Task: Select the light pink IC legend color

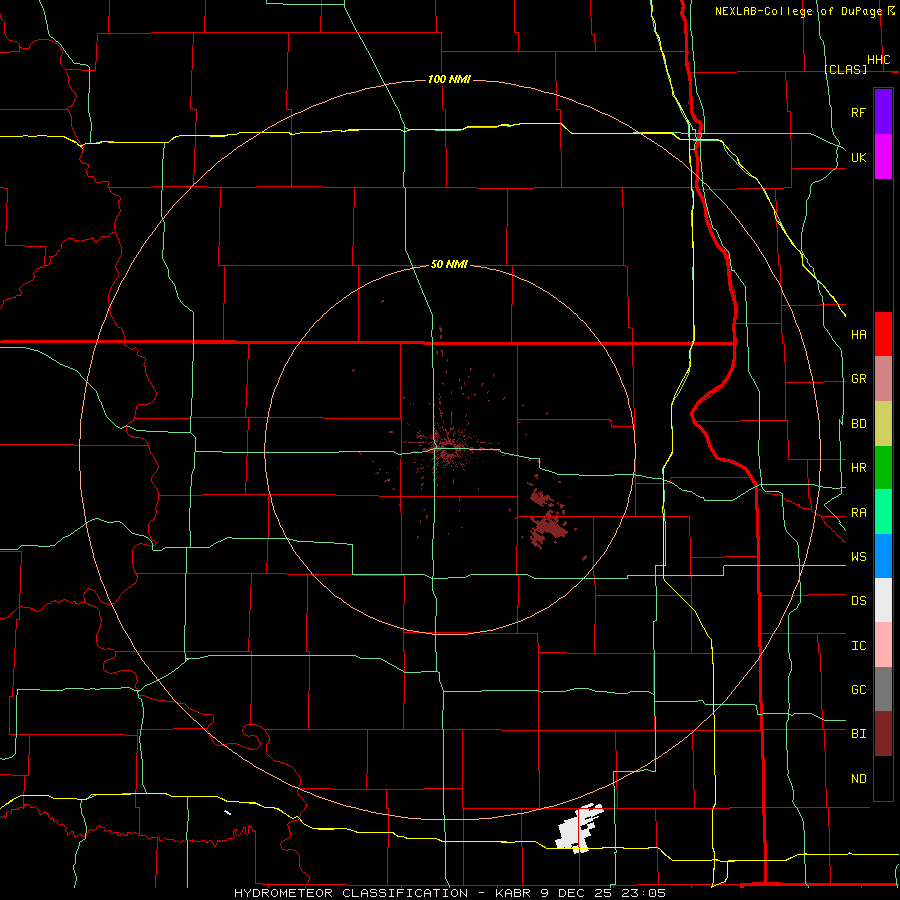Action: coord(883,645)
